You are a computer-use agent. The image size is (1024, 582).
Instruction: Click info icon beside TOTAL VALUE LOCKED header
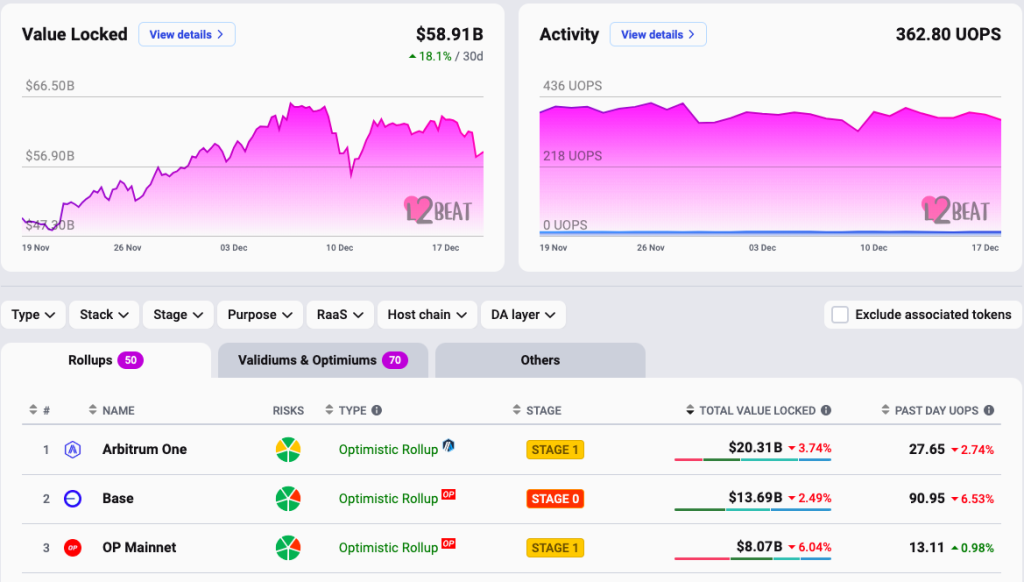coord(826,410)
